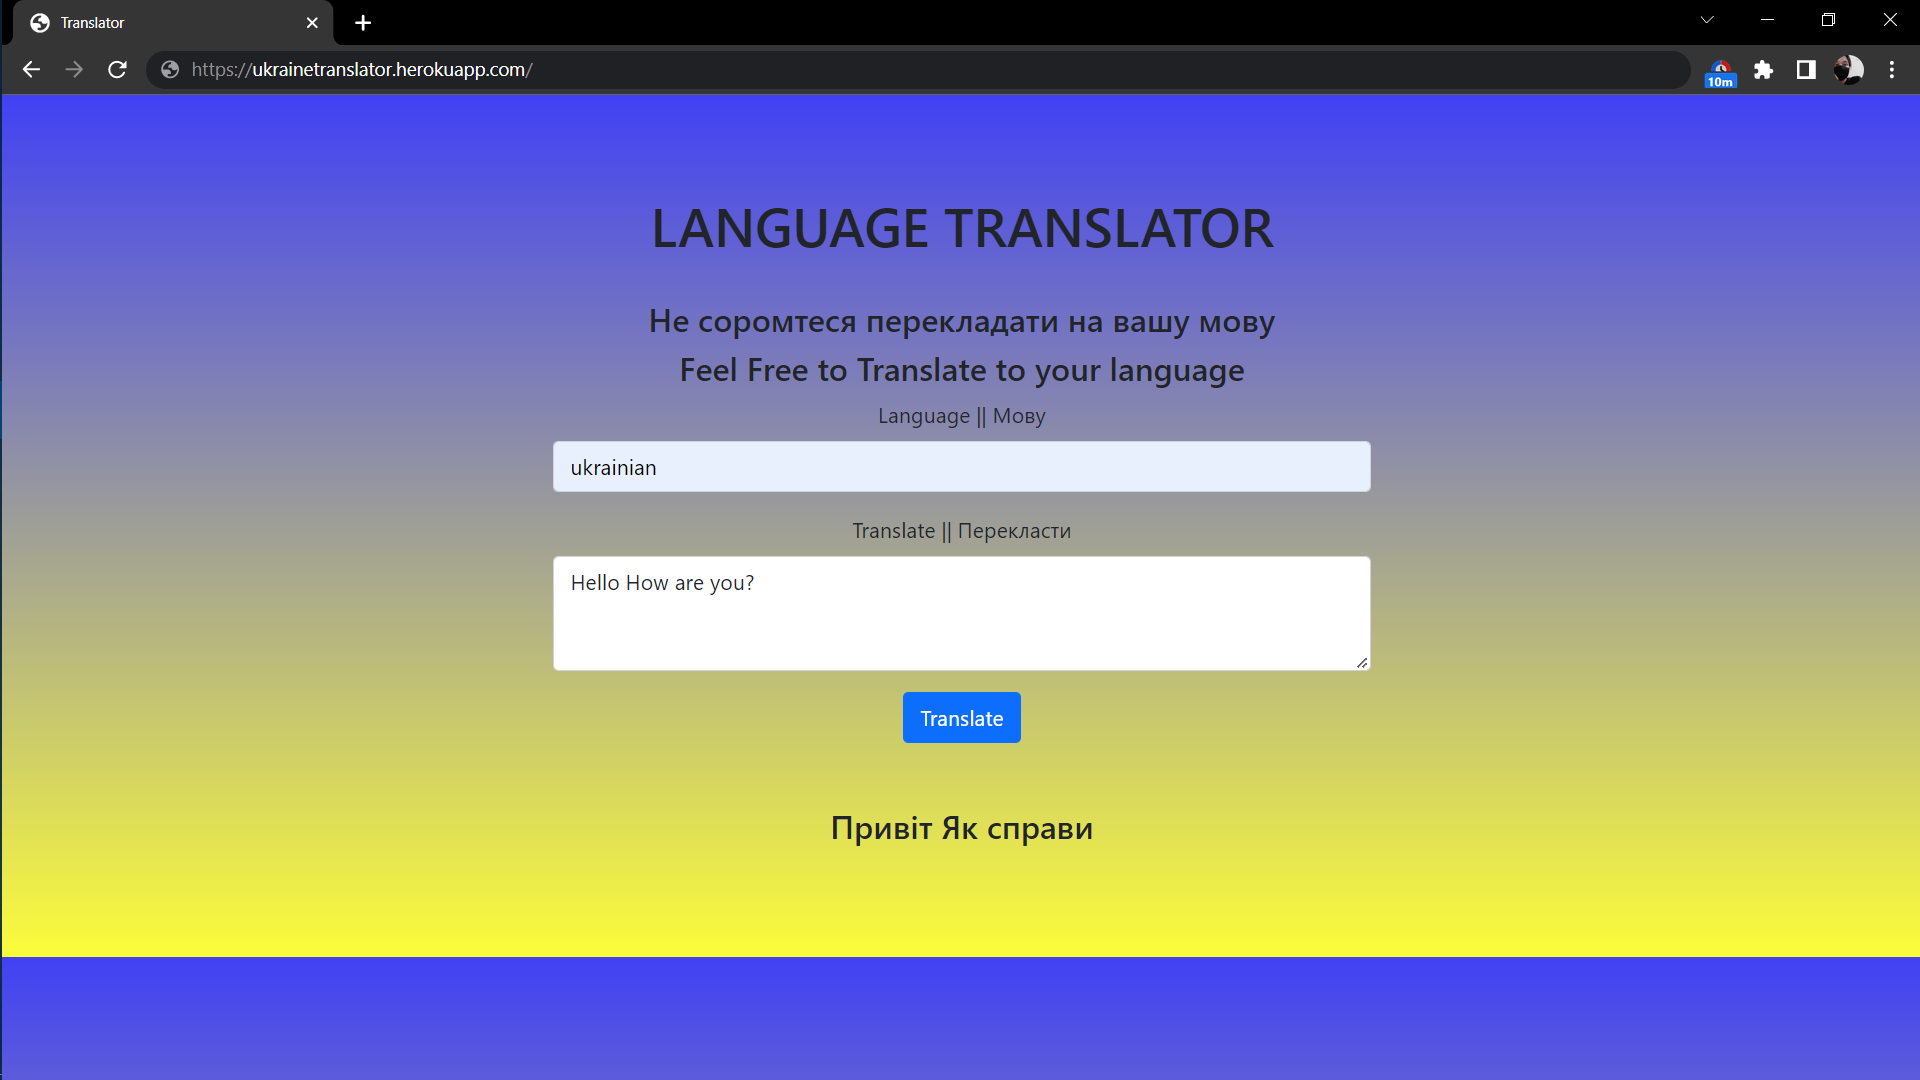Open the profile avatar menu
Screen dimensions: 1920x1080
point(1848,69)
